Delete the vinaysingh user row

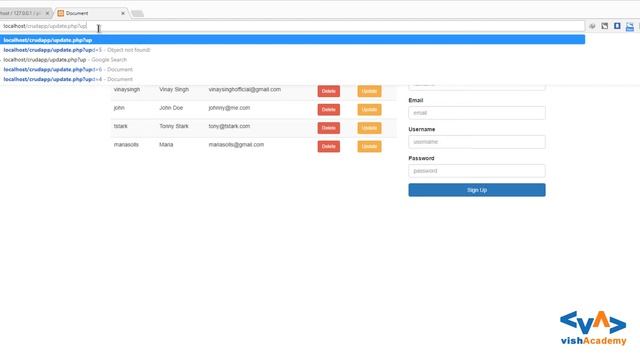(329, 91)
